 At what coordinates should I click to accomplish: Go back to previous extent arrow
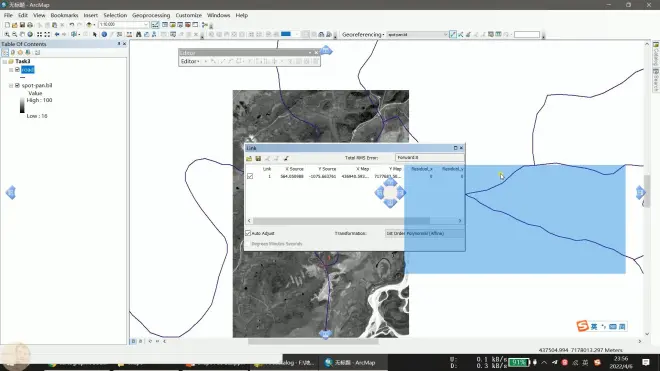[57, 35]
